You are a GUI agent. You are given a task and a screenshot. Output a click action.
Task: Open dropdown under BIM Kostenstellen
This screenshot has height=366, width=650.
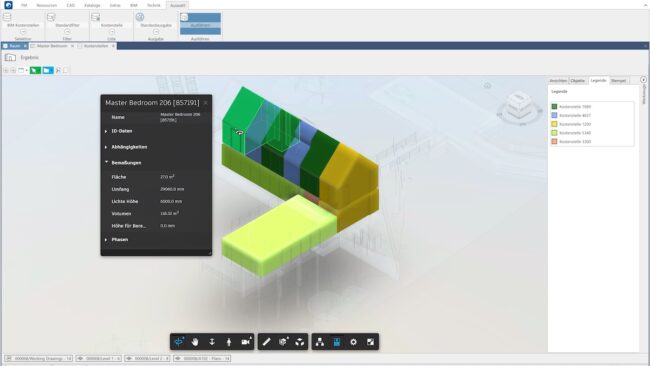pos(23,32)
